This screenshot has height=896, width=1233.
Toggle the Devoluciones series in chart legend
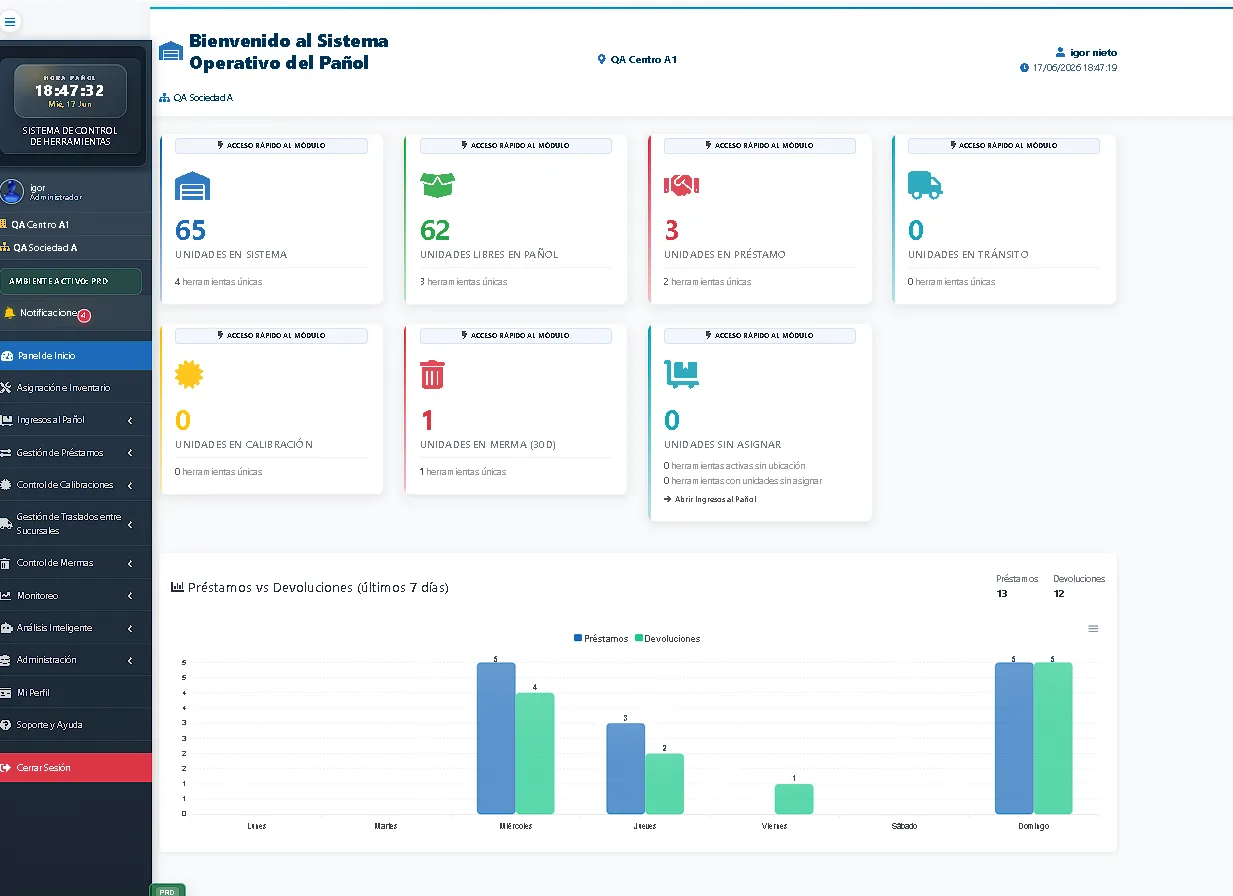point(667,638)
